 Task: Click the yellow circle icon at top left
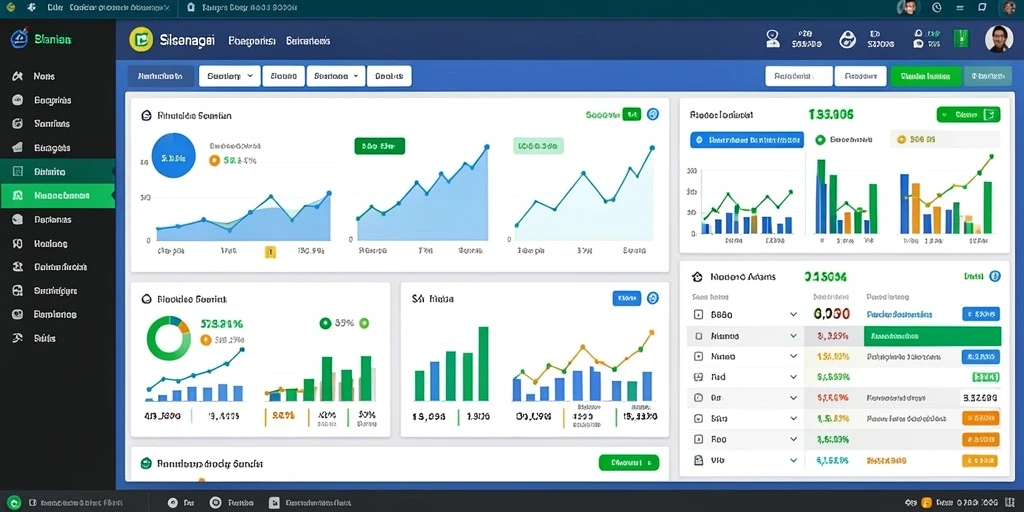(10, 7)
